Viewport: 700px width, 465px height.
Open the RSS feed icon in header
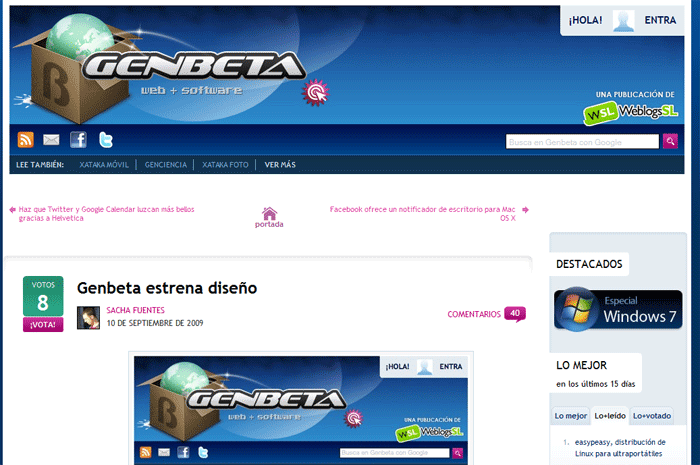[25, 140]
